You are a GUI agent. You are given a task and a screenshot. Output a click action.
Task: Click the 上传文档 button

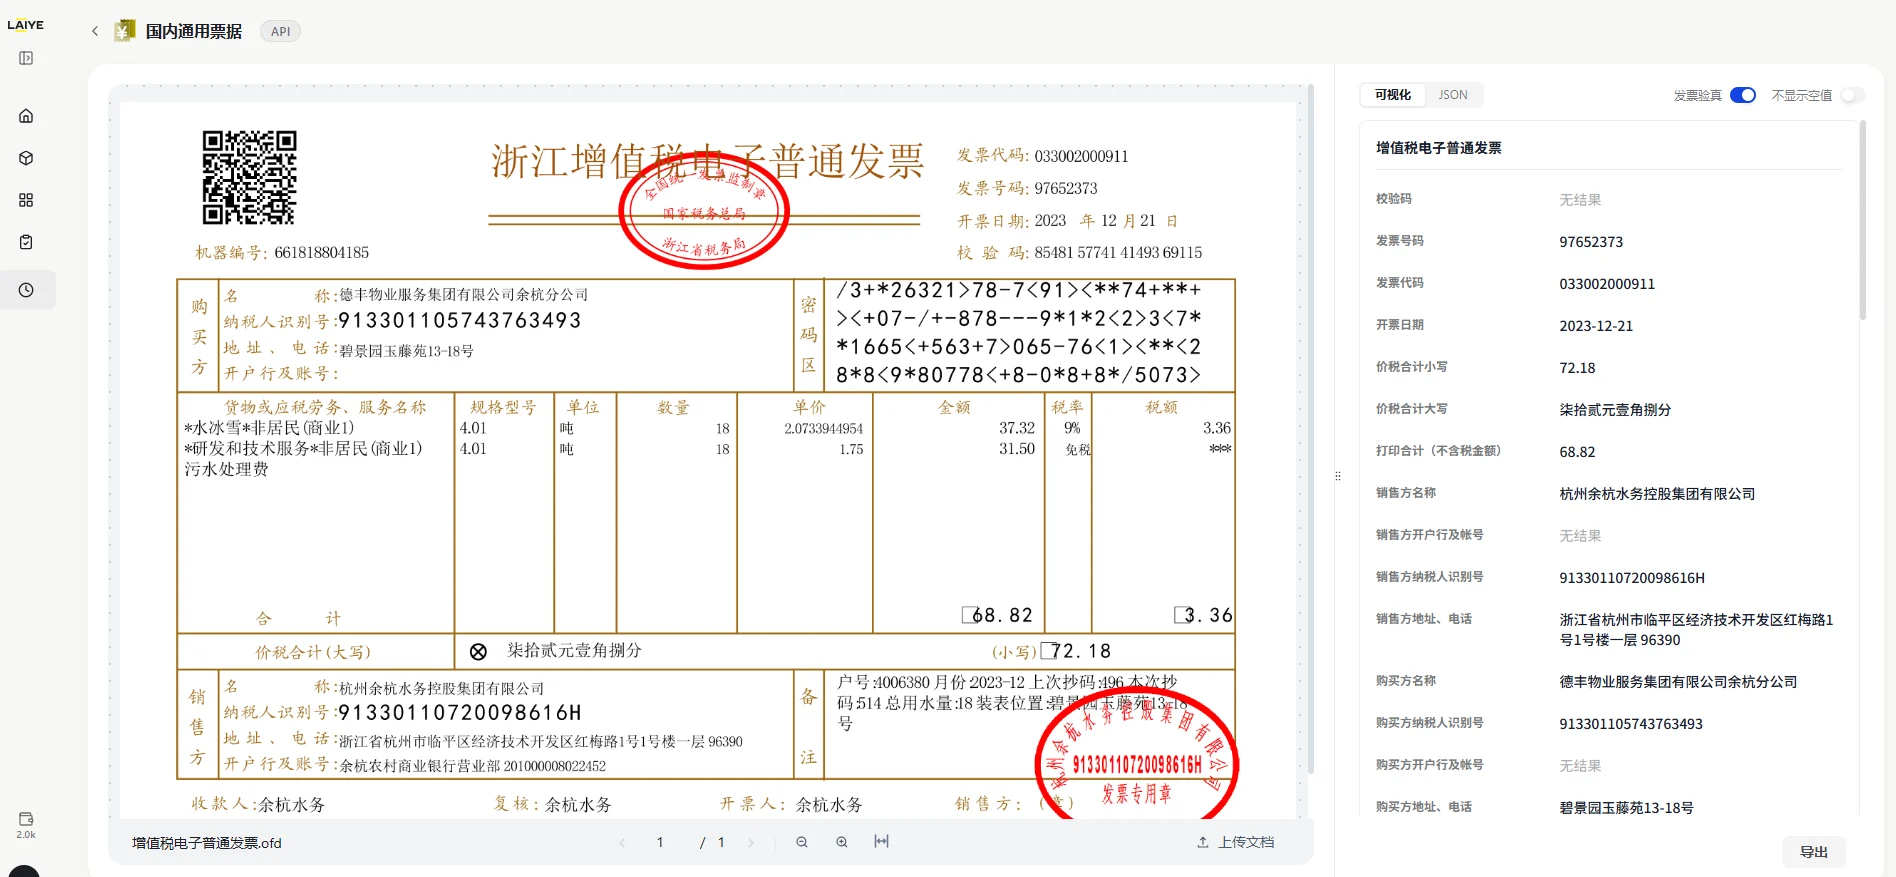1236,842
